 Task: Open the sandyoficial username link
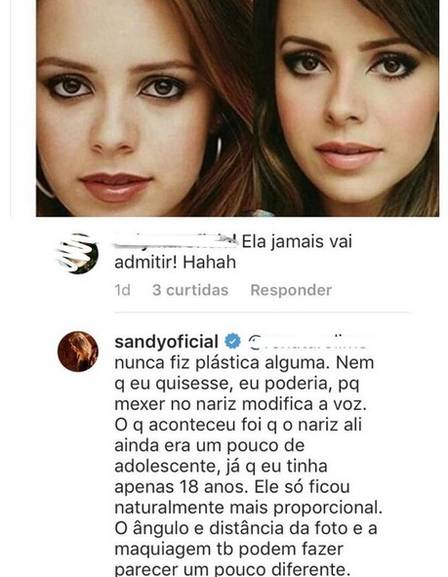(x=166, y=342)
